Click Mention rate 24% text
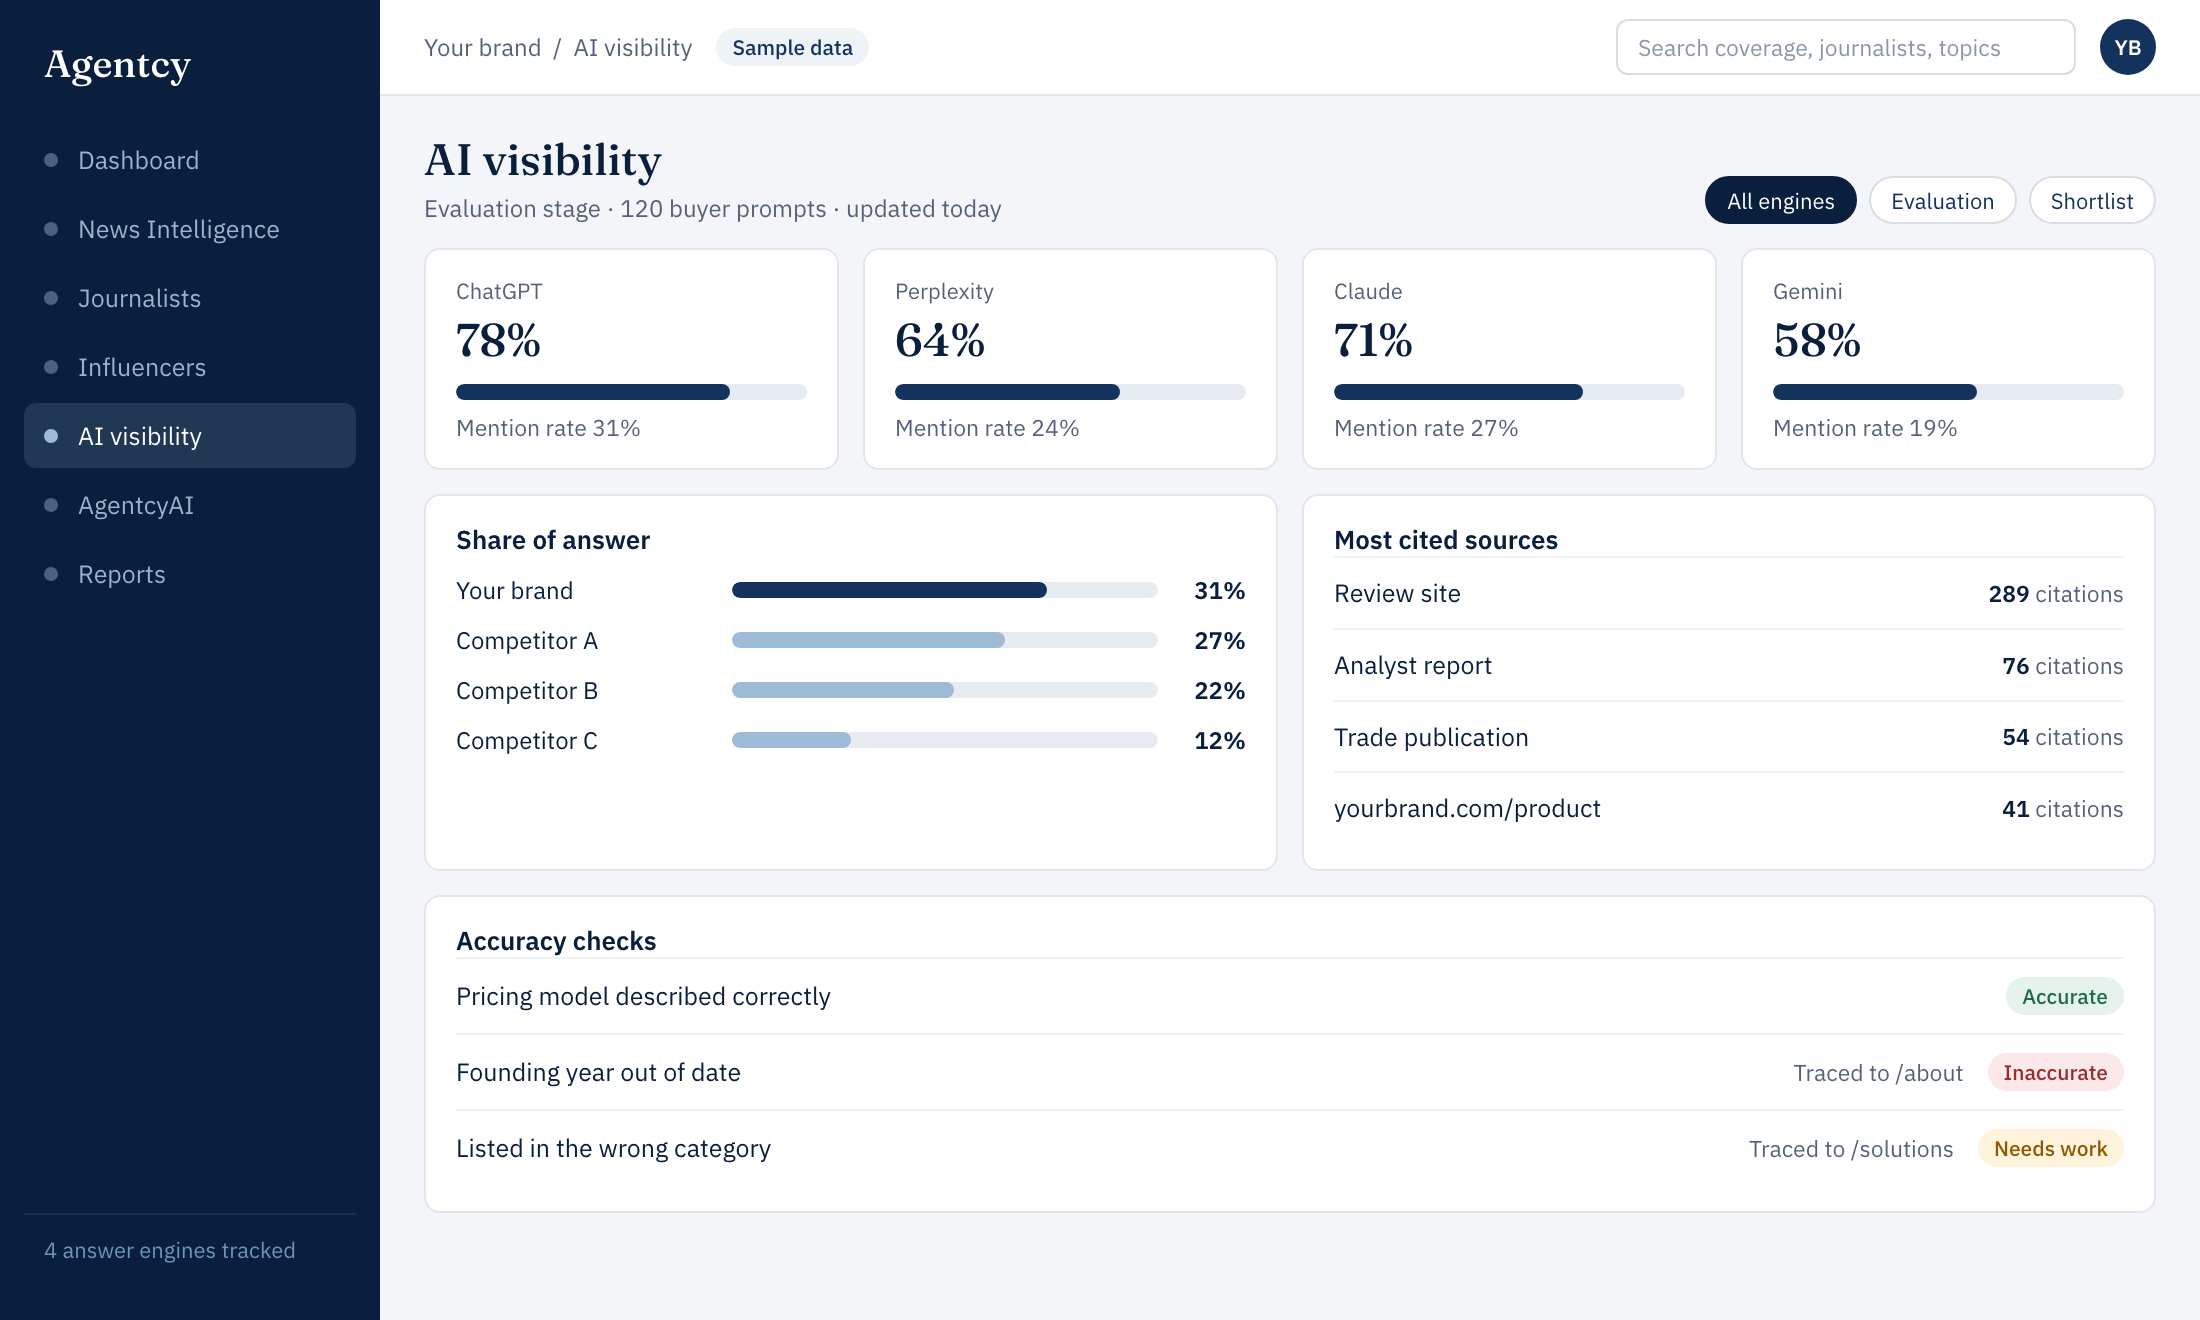 [x=987, y=428]
